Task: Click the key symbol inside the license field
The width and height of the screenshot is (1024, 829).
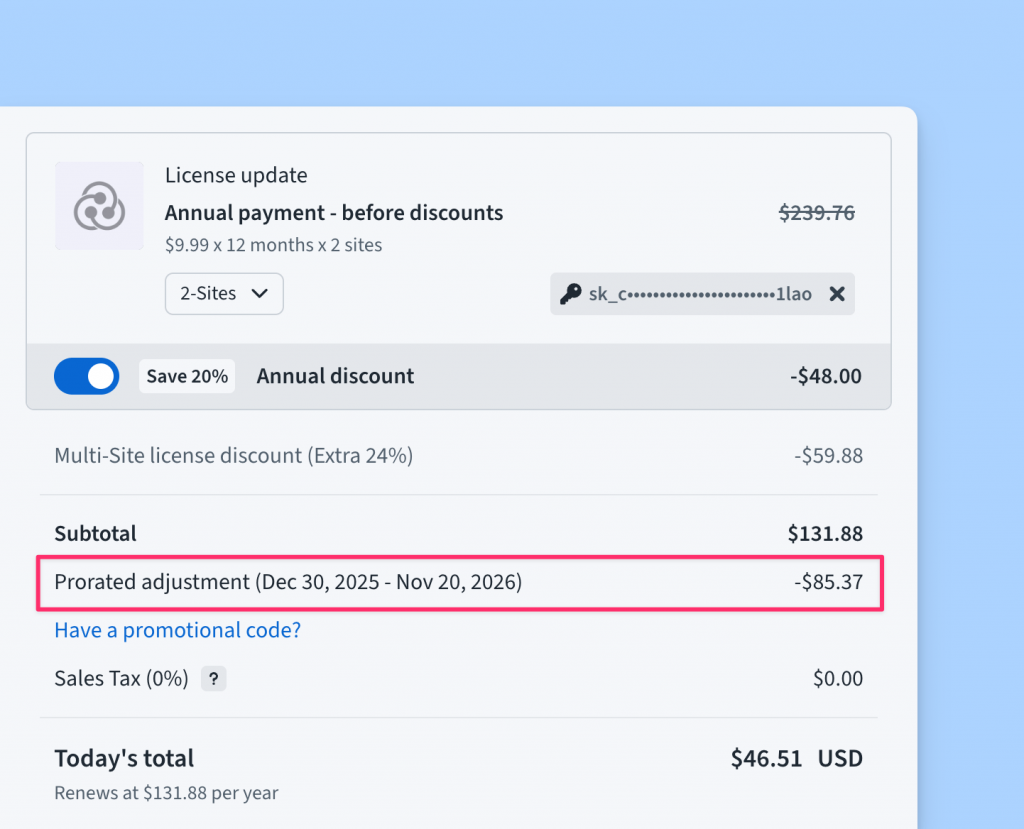Action: (570, 293)
